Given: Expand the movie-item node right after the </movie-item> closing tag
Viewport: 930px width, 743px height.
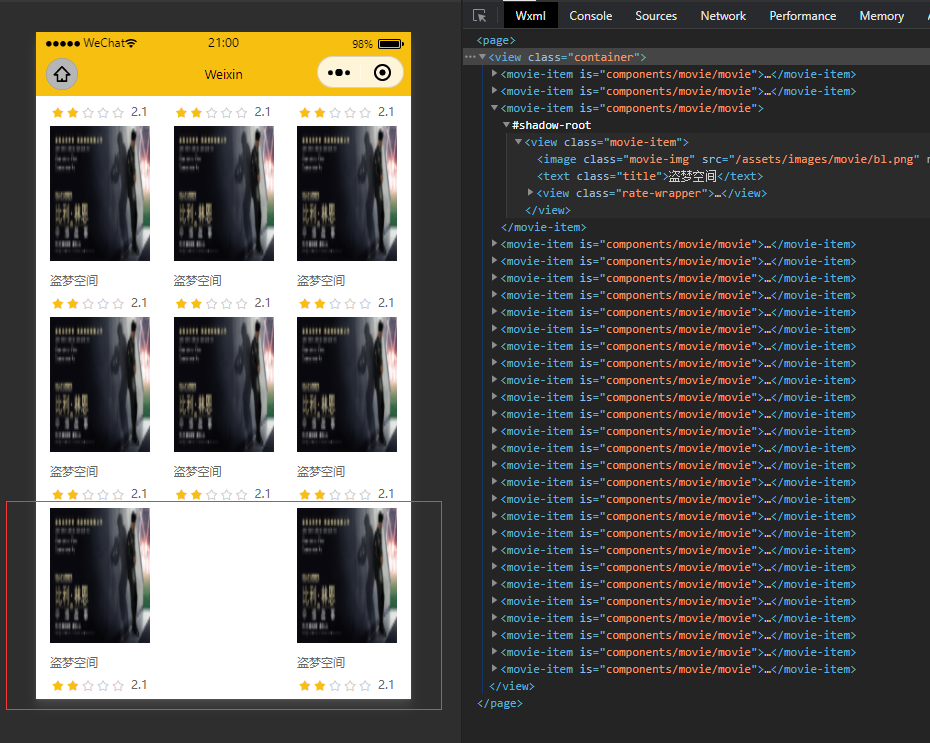Looking at the screenshot, I should pyautogui.click(x=494, y=244).
